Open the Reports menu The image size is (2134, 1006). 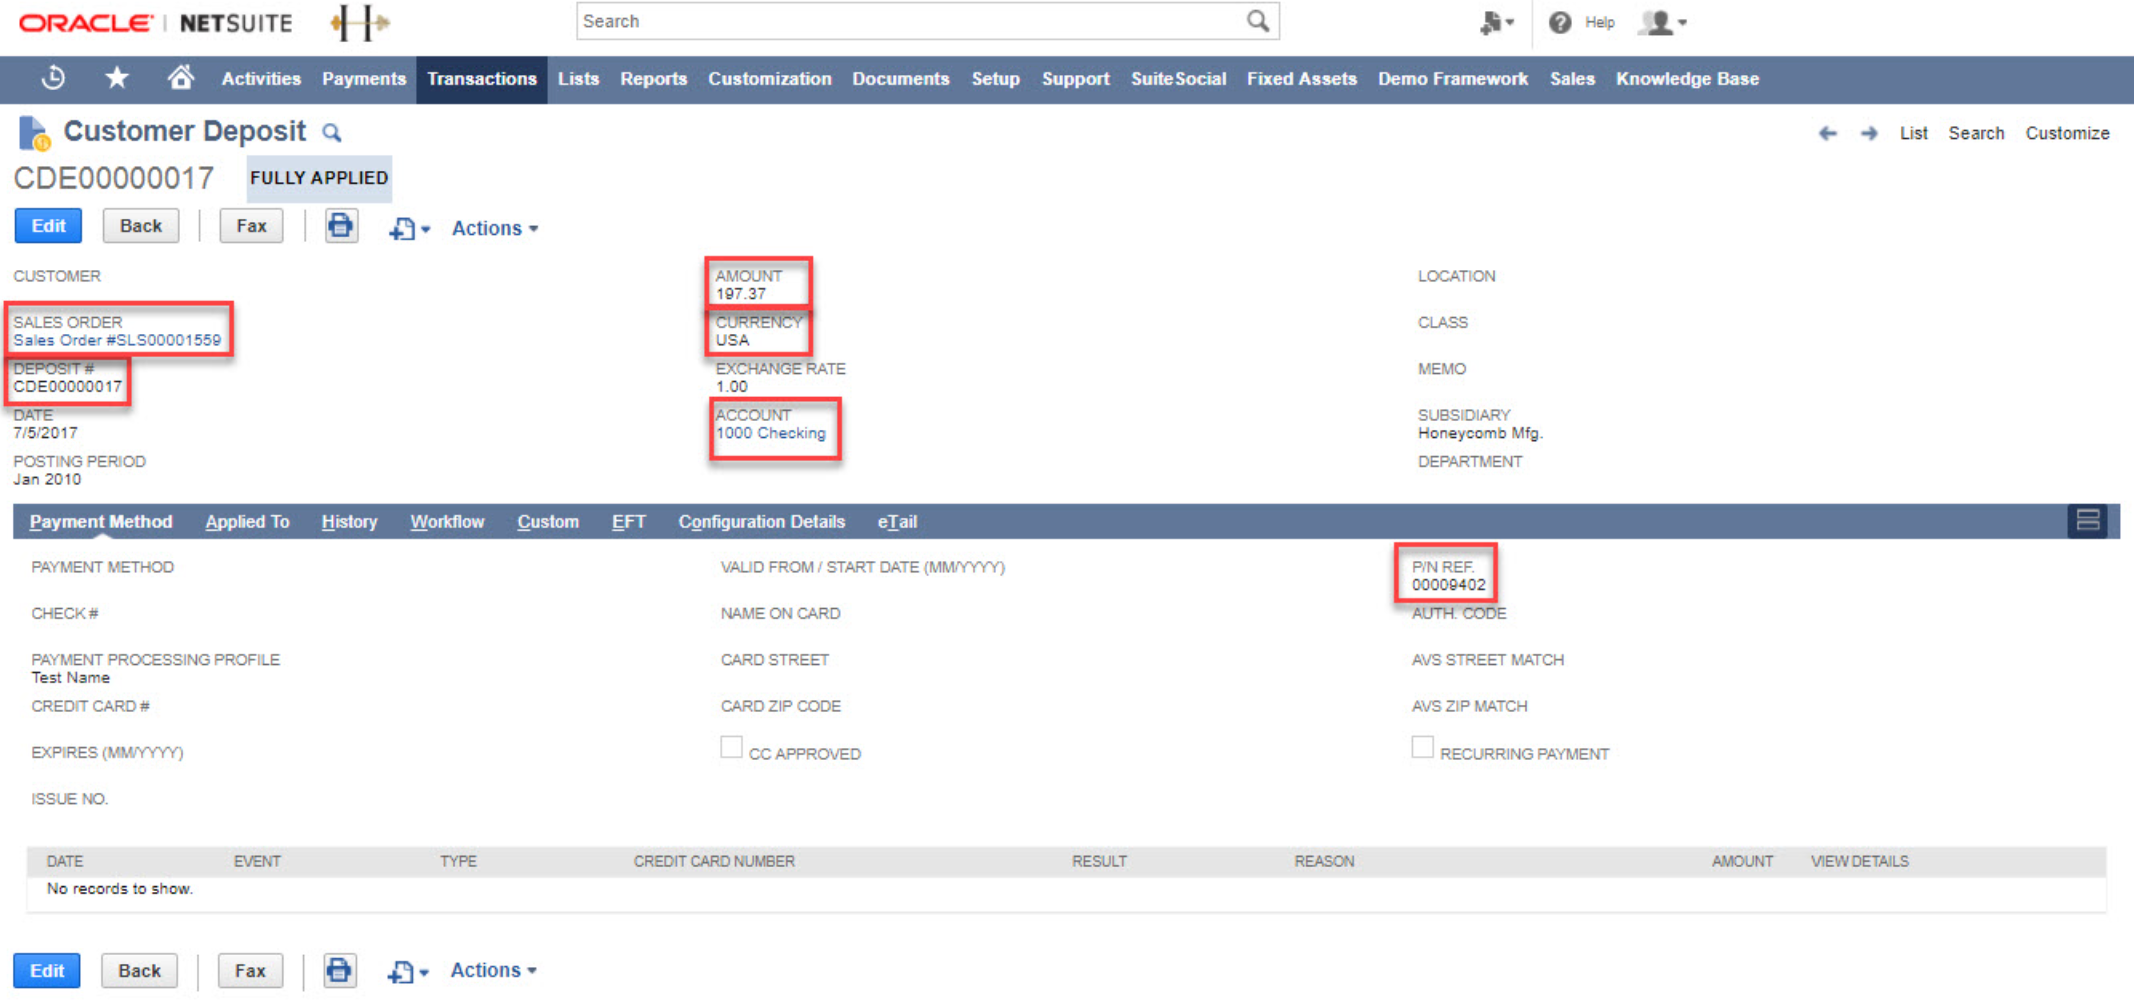click(653, 79)
